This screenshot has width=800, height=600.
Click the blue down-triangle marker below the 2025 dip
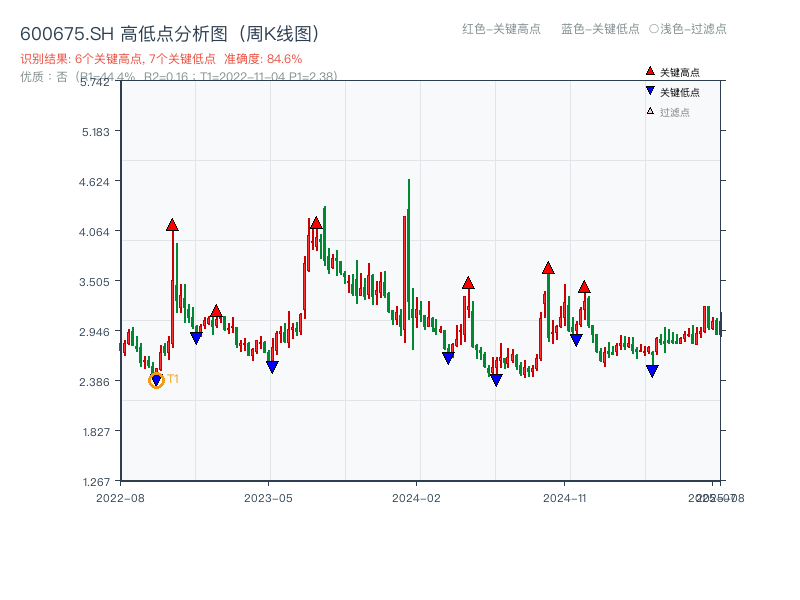point(651,369)
